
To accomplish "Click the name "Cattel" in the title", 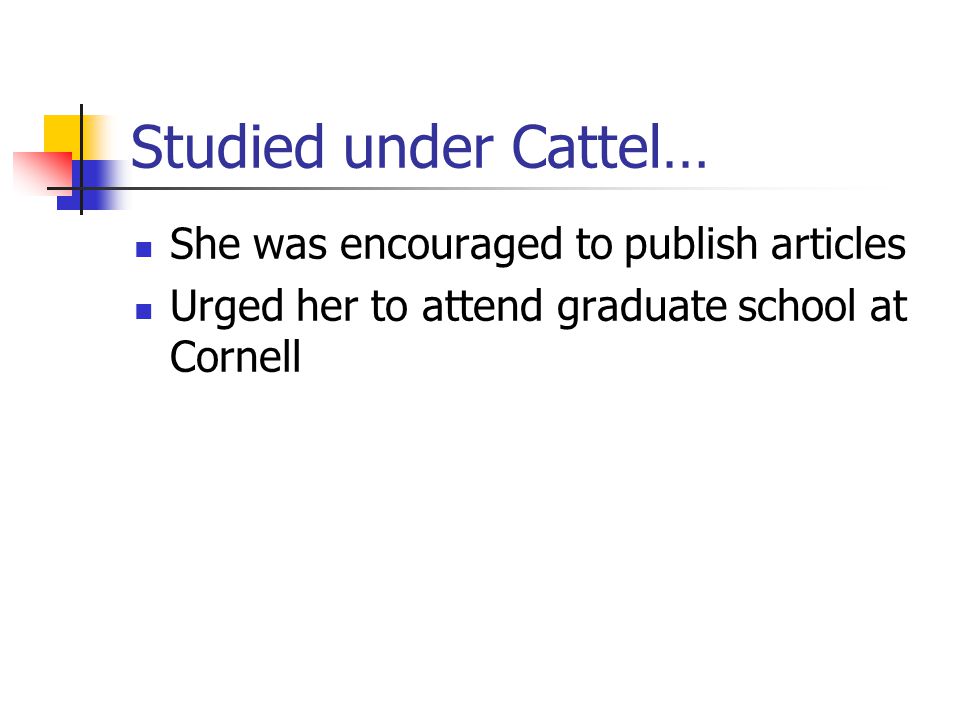I will [587, 146].
